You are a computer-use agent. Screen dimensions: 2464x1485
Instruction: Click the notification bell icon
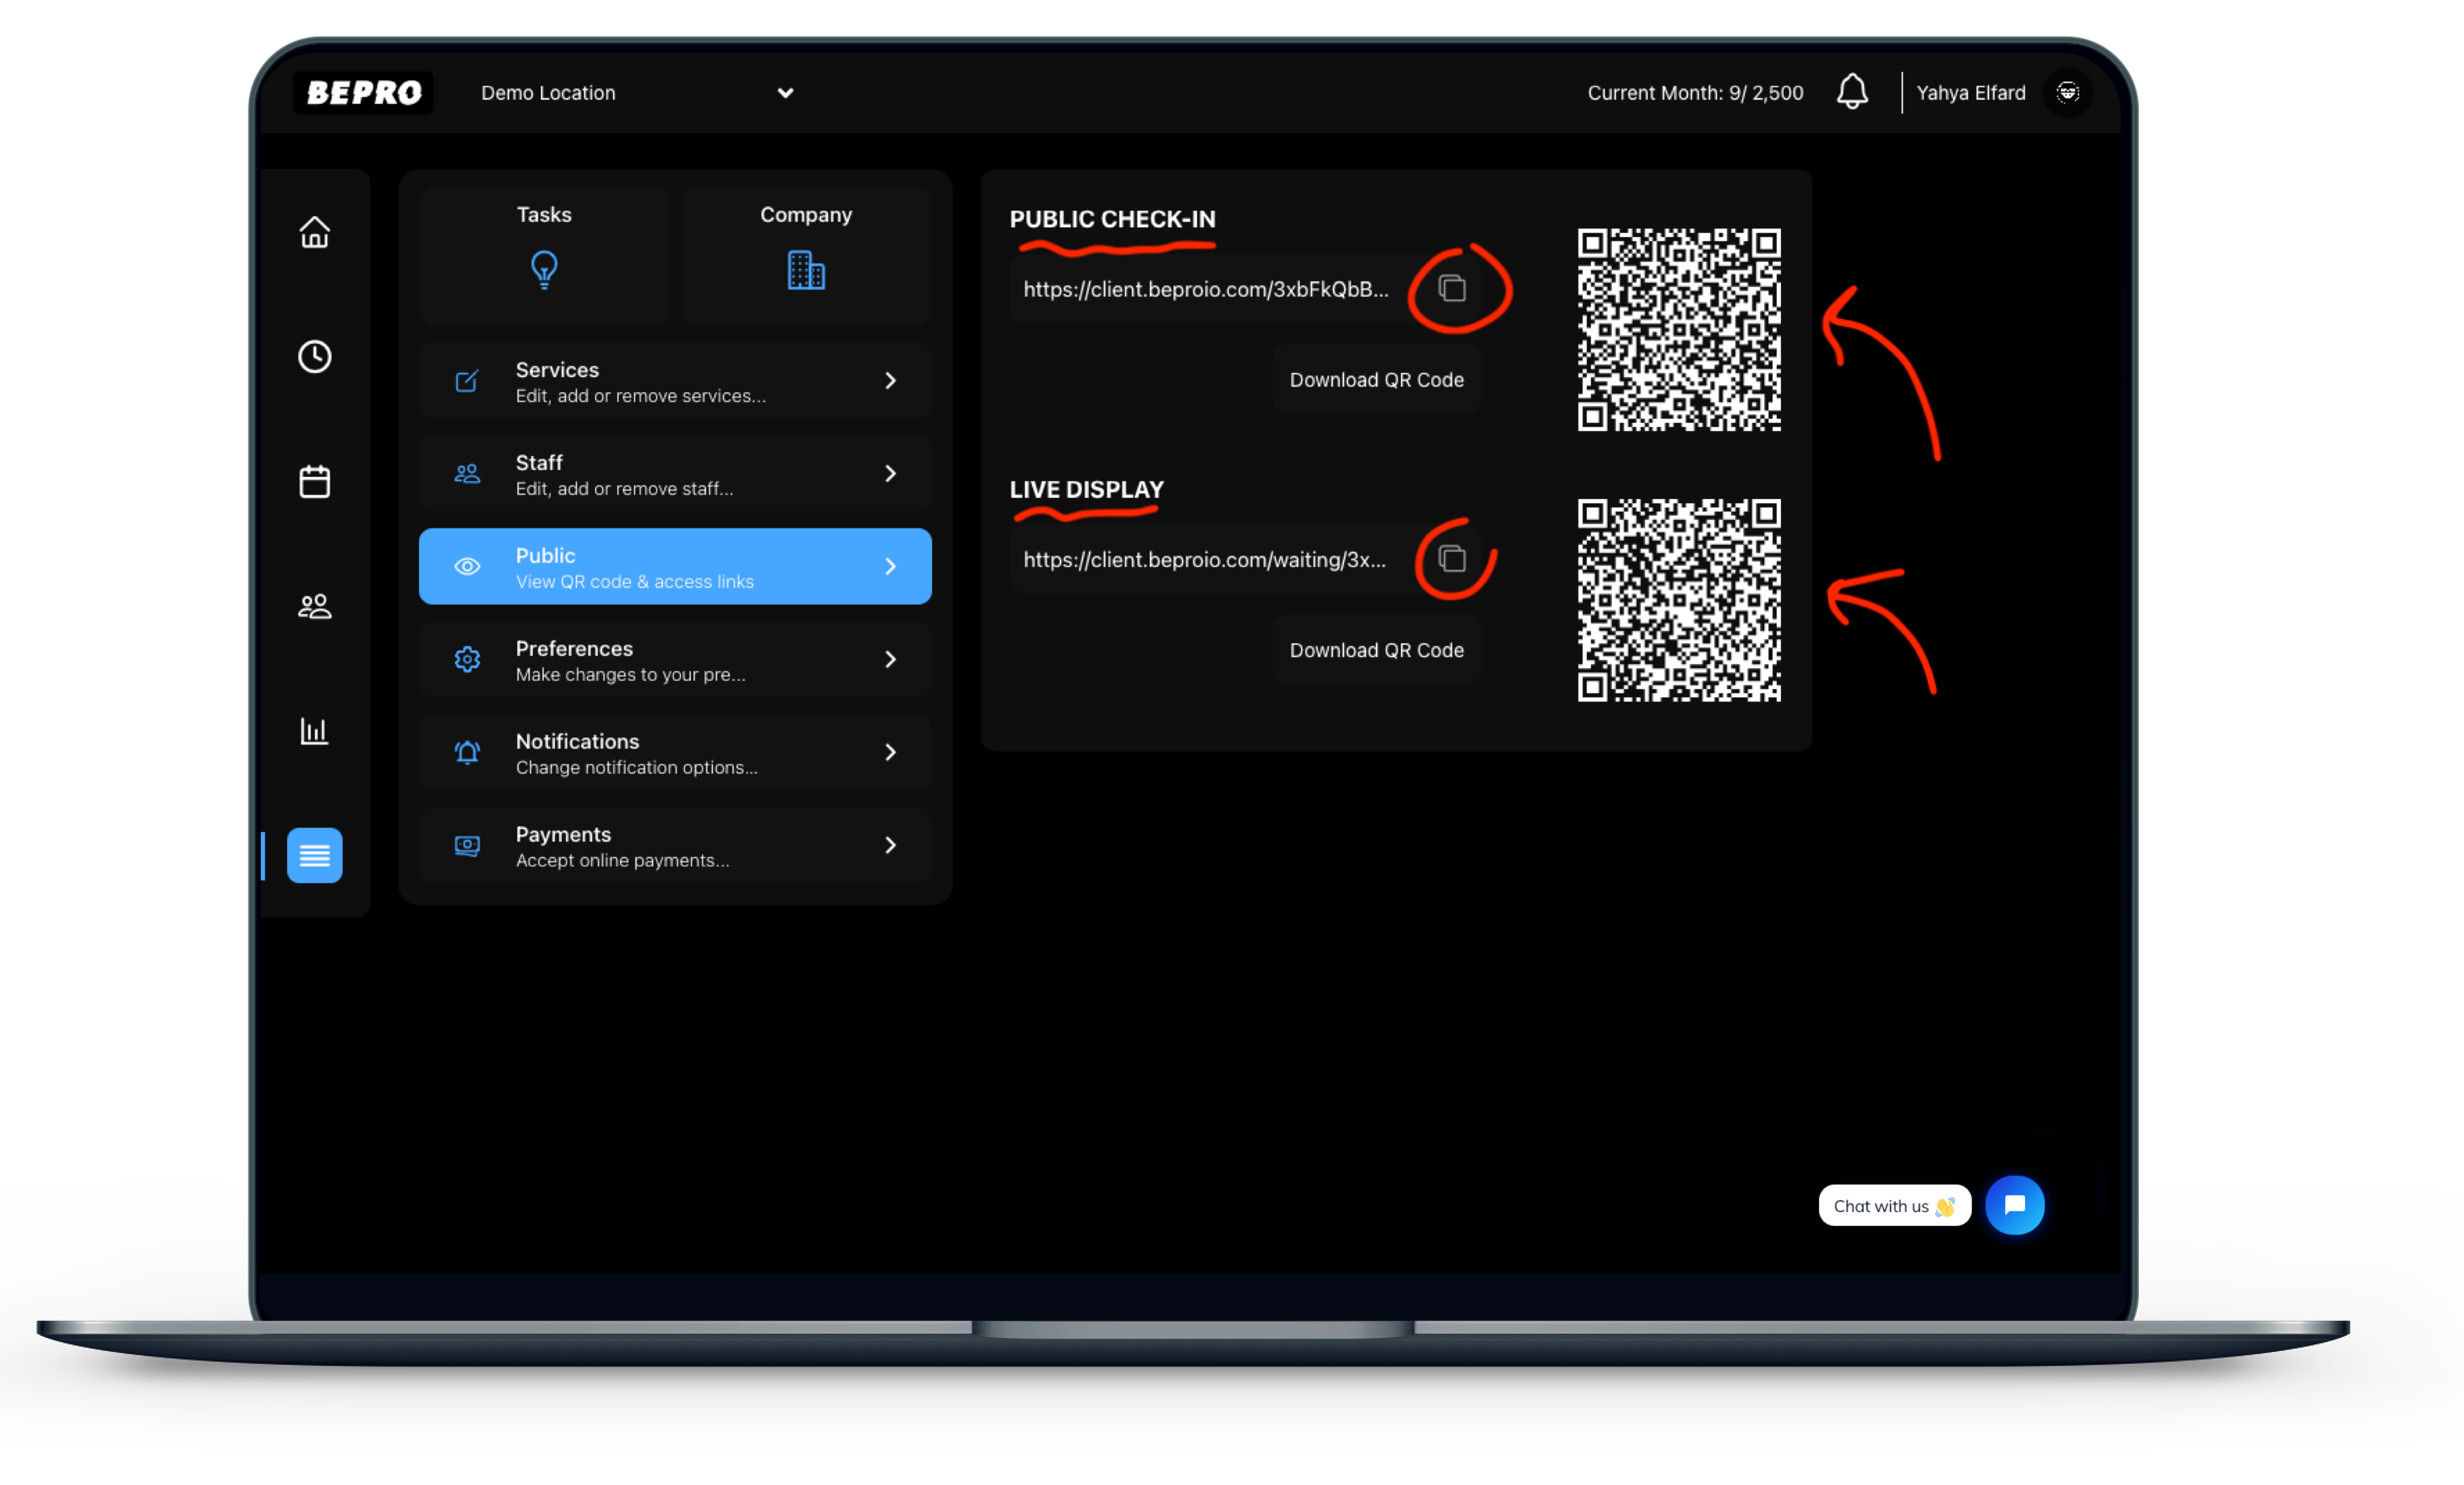(1852, 92)
